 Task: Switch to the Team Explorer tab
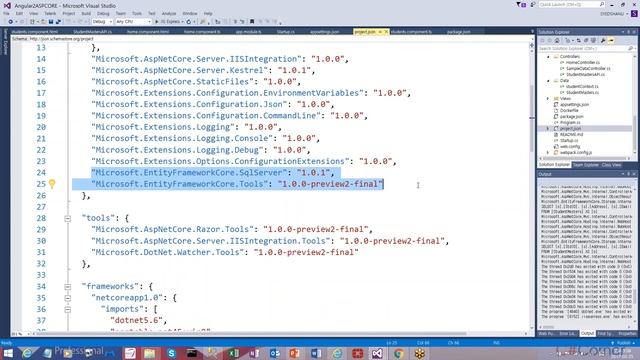click(585, 165)
